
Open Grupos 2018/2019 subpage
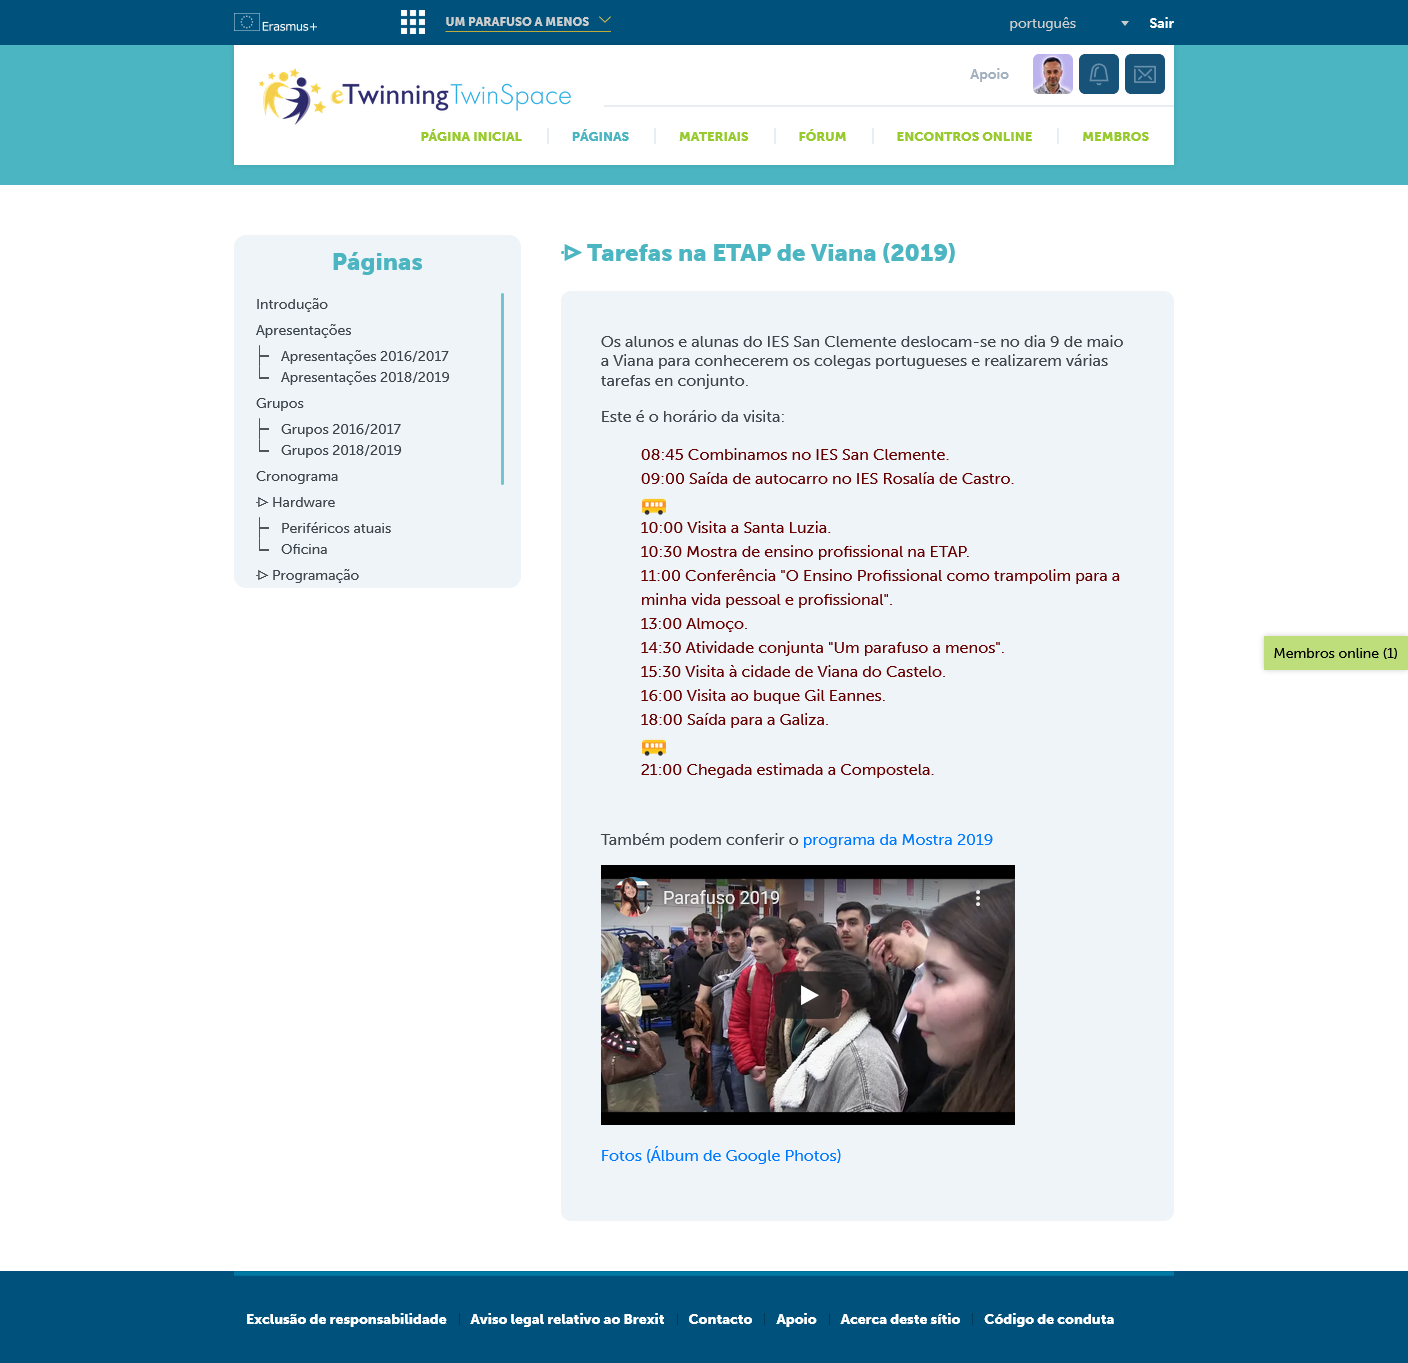click(341, 450)
